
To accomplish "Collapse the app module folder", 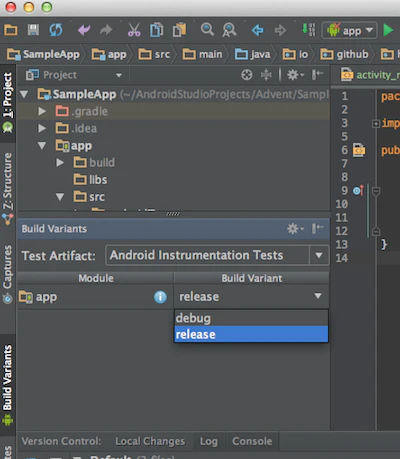I will tap(42, 146).
